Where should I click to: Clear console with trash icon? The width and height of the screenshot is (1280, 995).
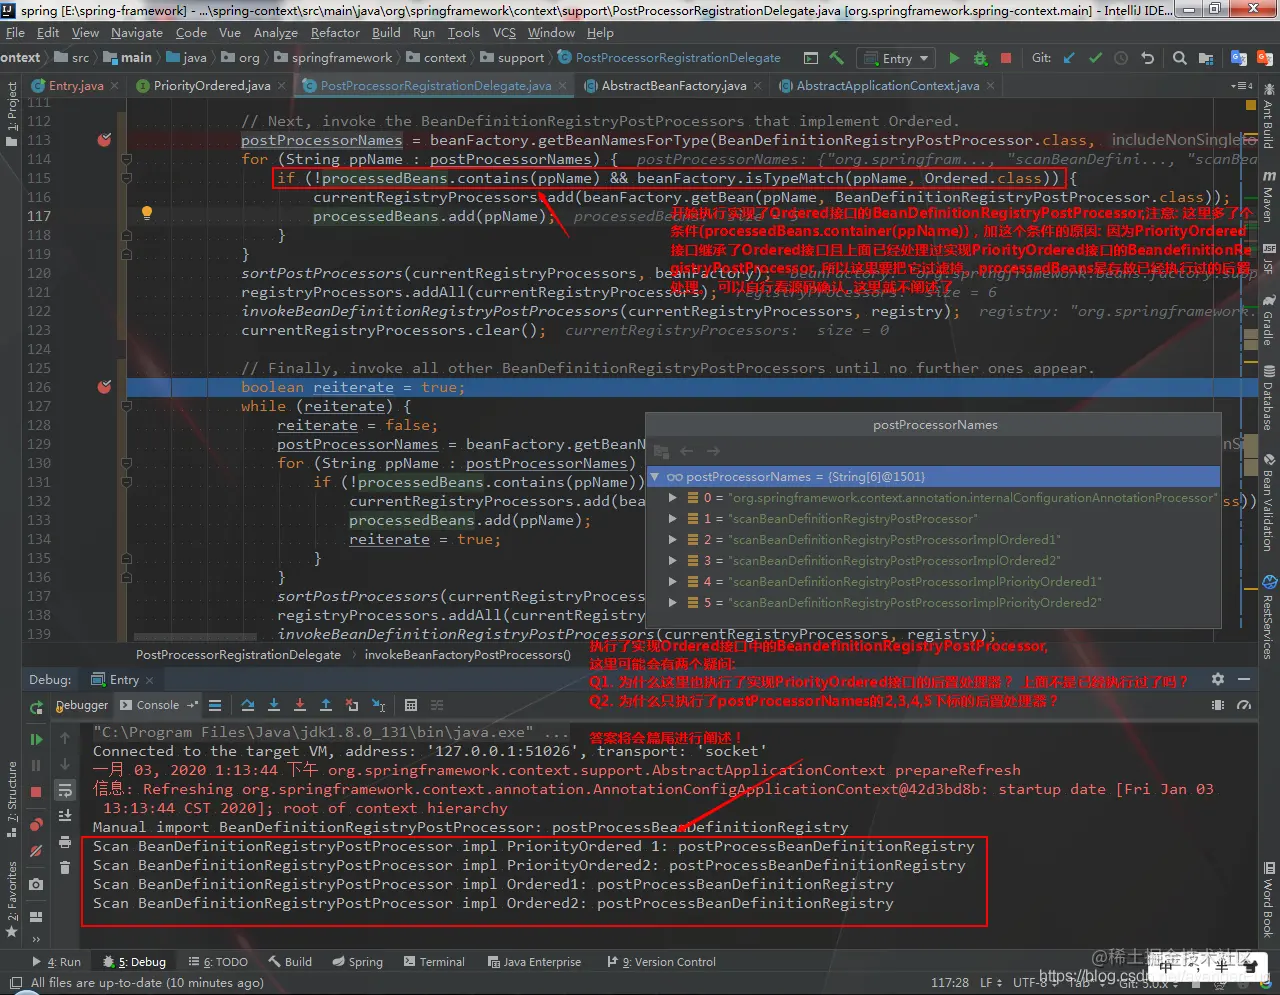pos(65,867)
